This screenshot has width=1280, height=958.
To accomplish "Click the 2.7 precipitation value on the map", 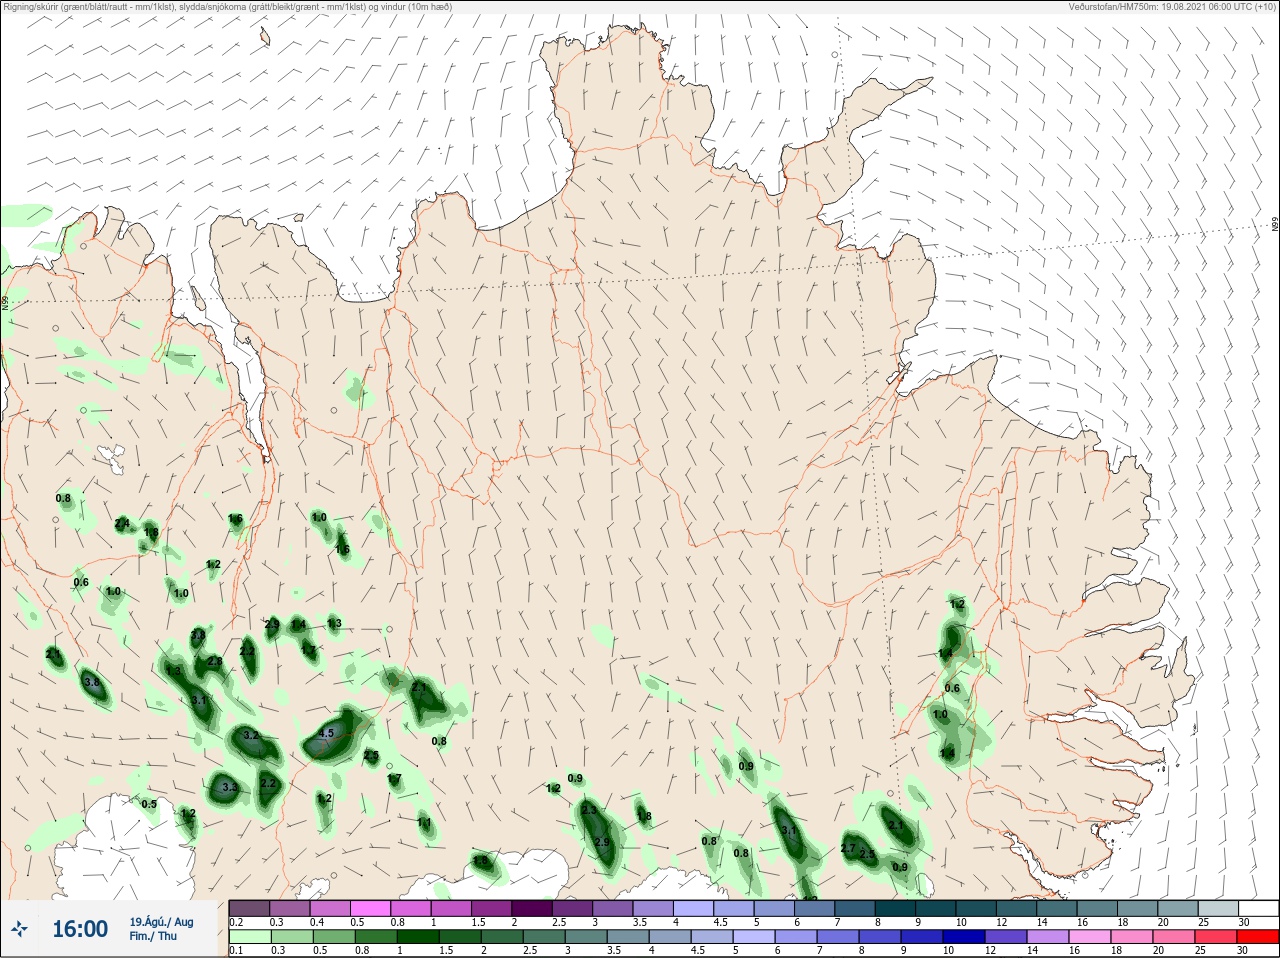I will coord(847,848).
